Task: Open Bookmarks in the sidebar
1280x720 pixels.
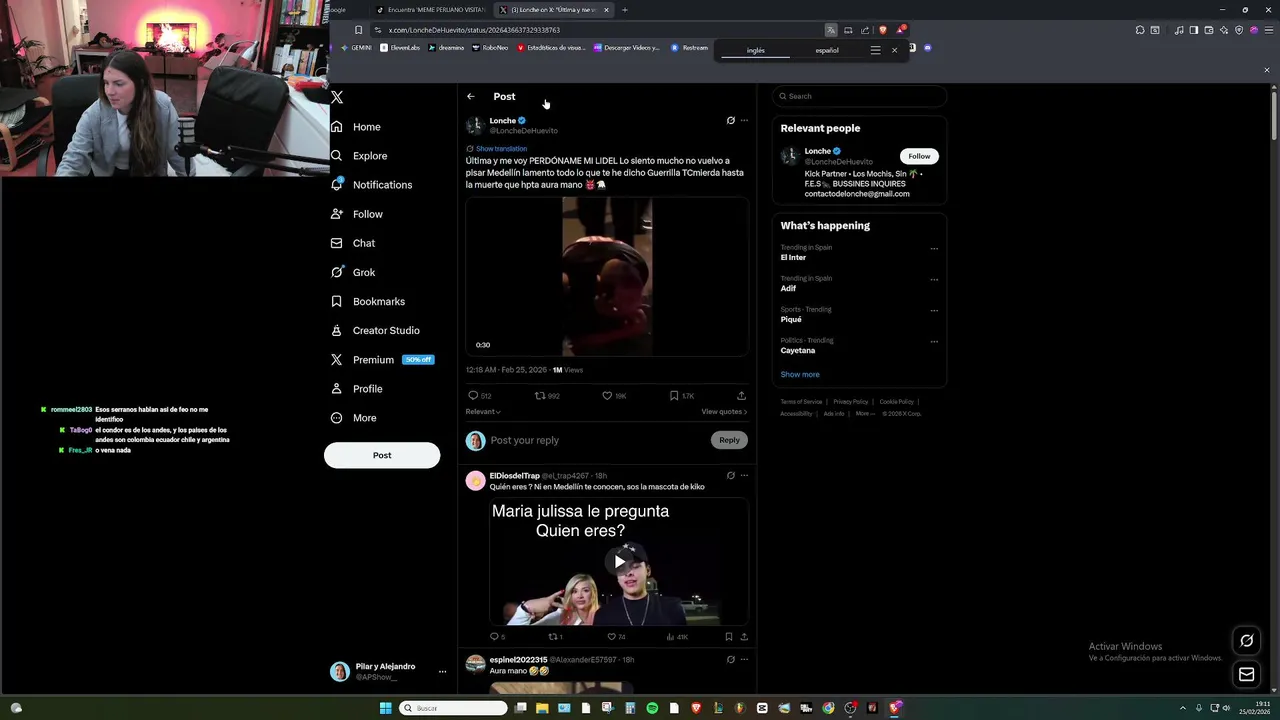Action: pyautogui.click(x=367, y=301)
